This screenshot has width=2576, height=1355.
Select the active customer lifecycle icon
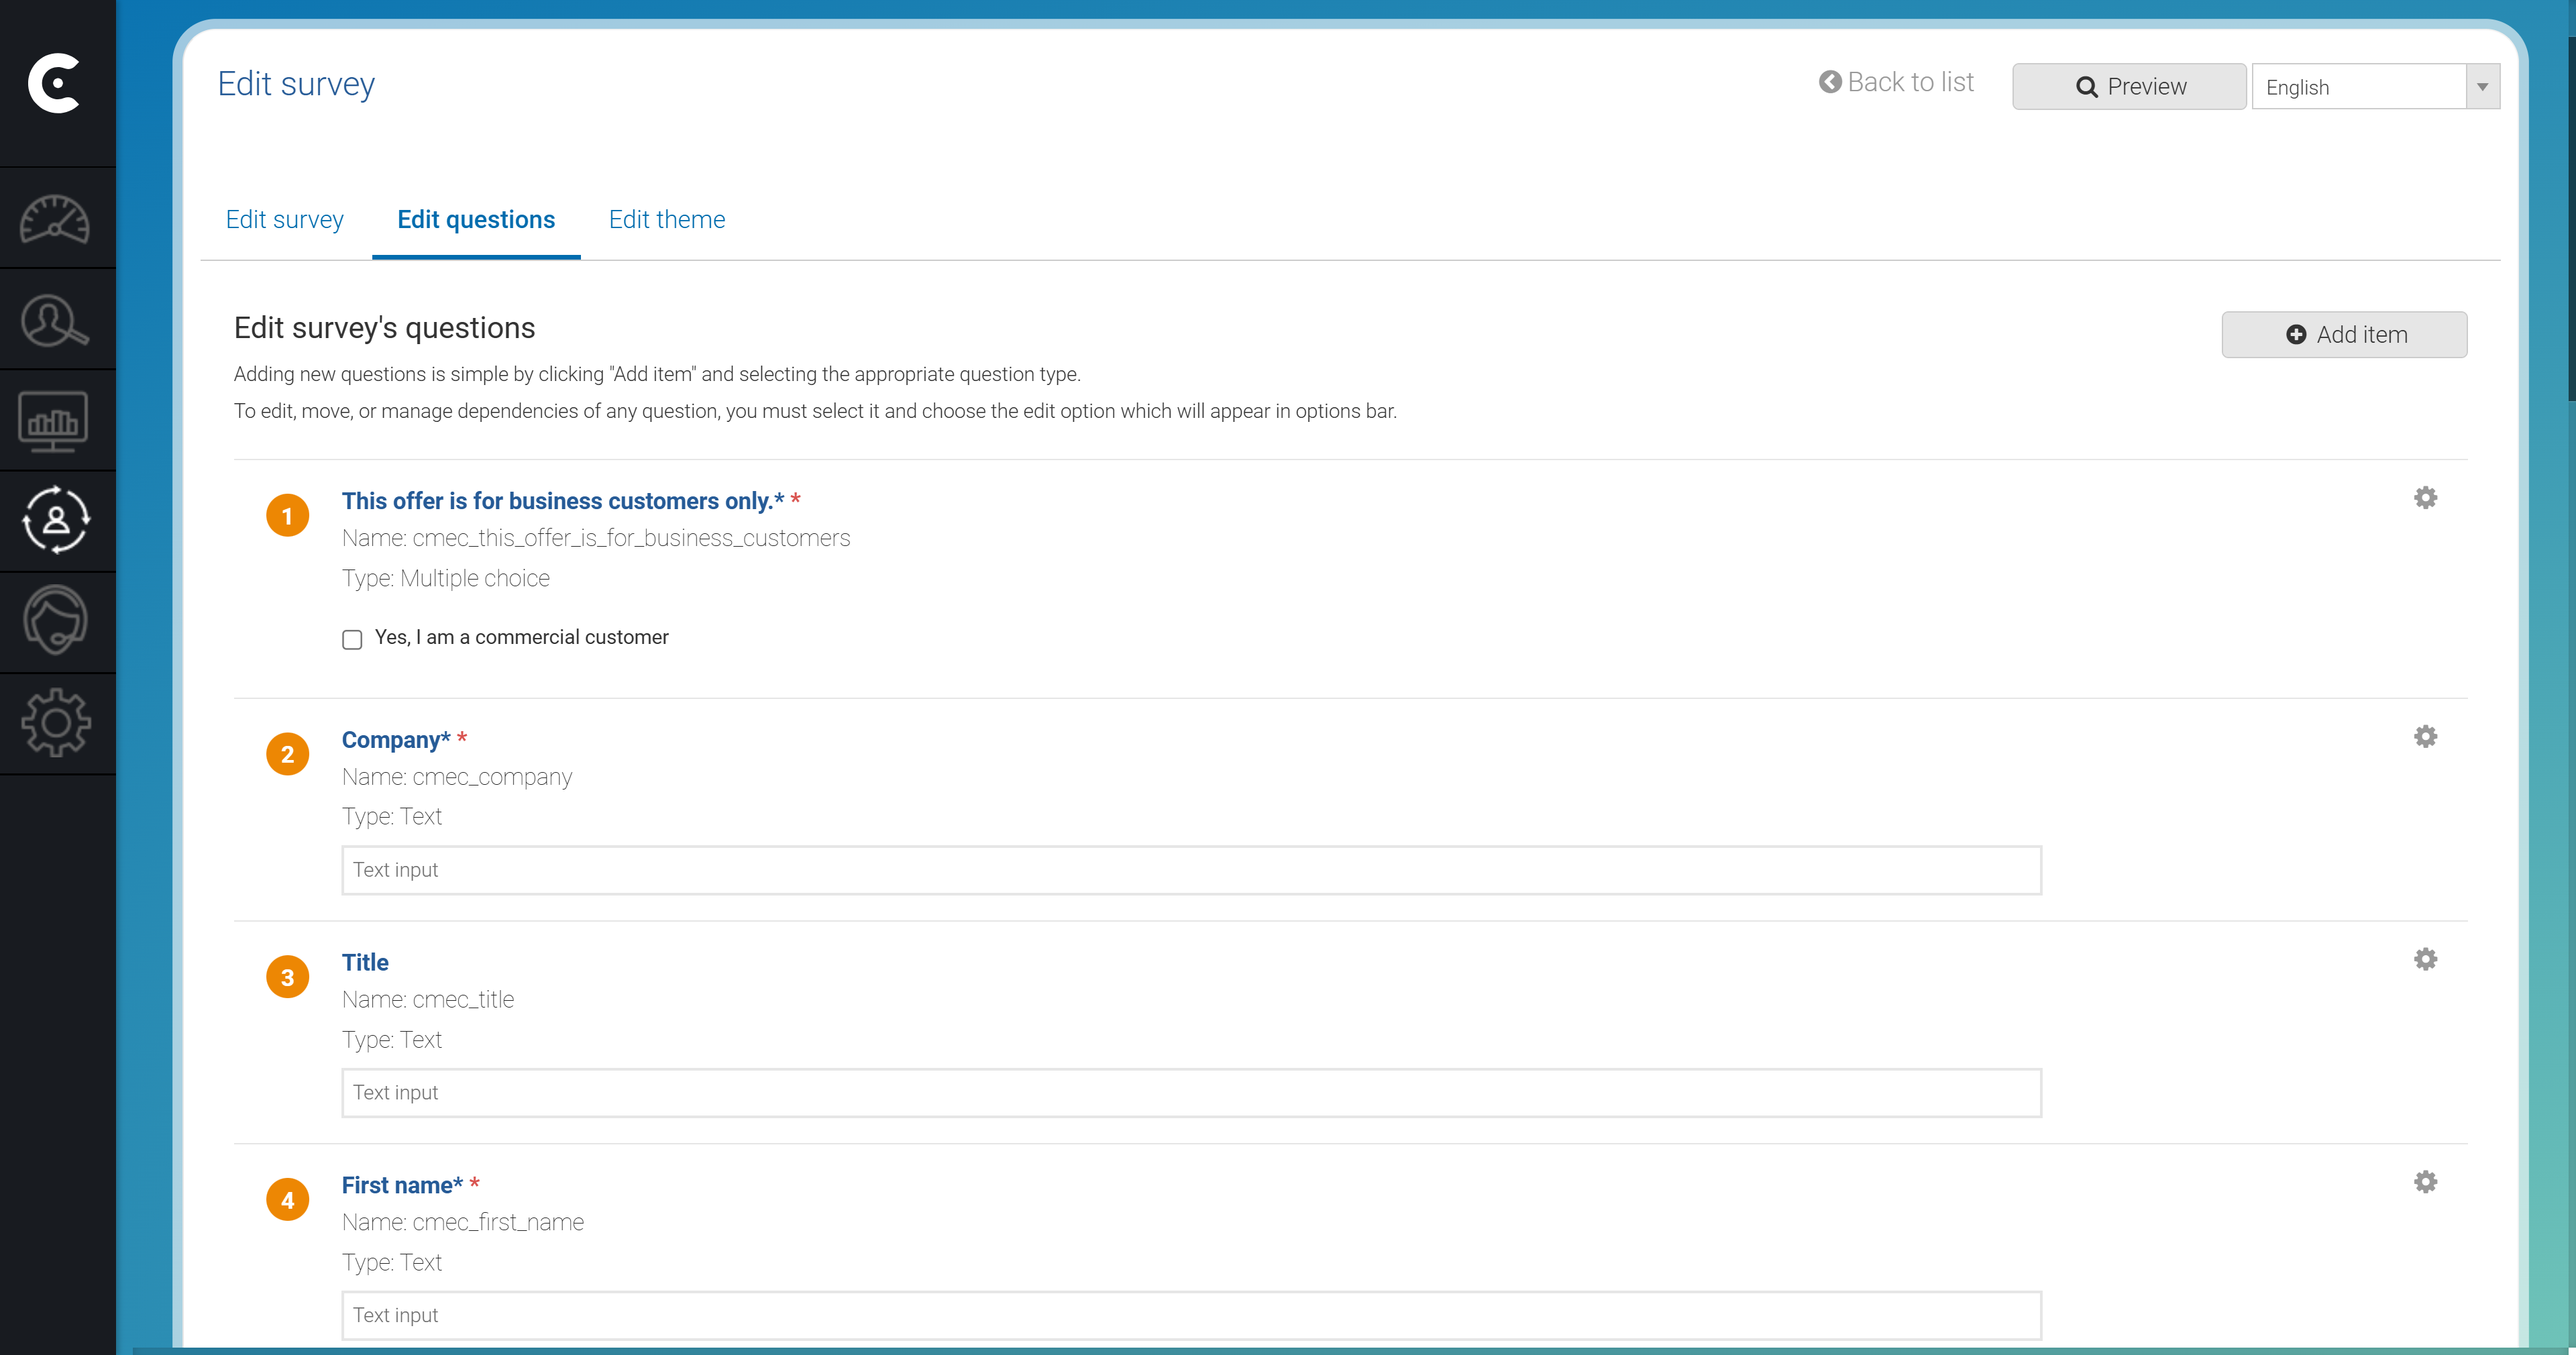click(56, 520)
